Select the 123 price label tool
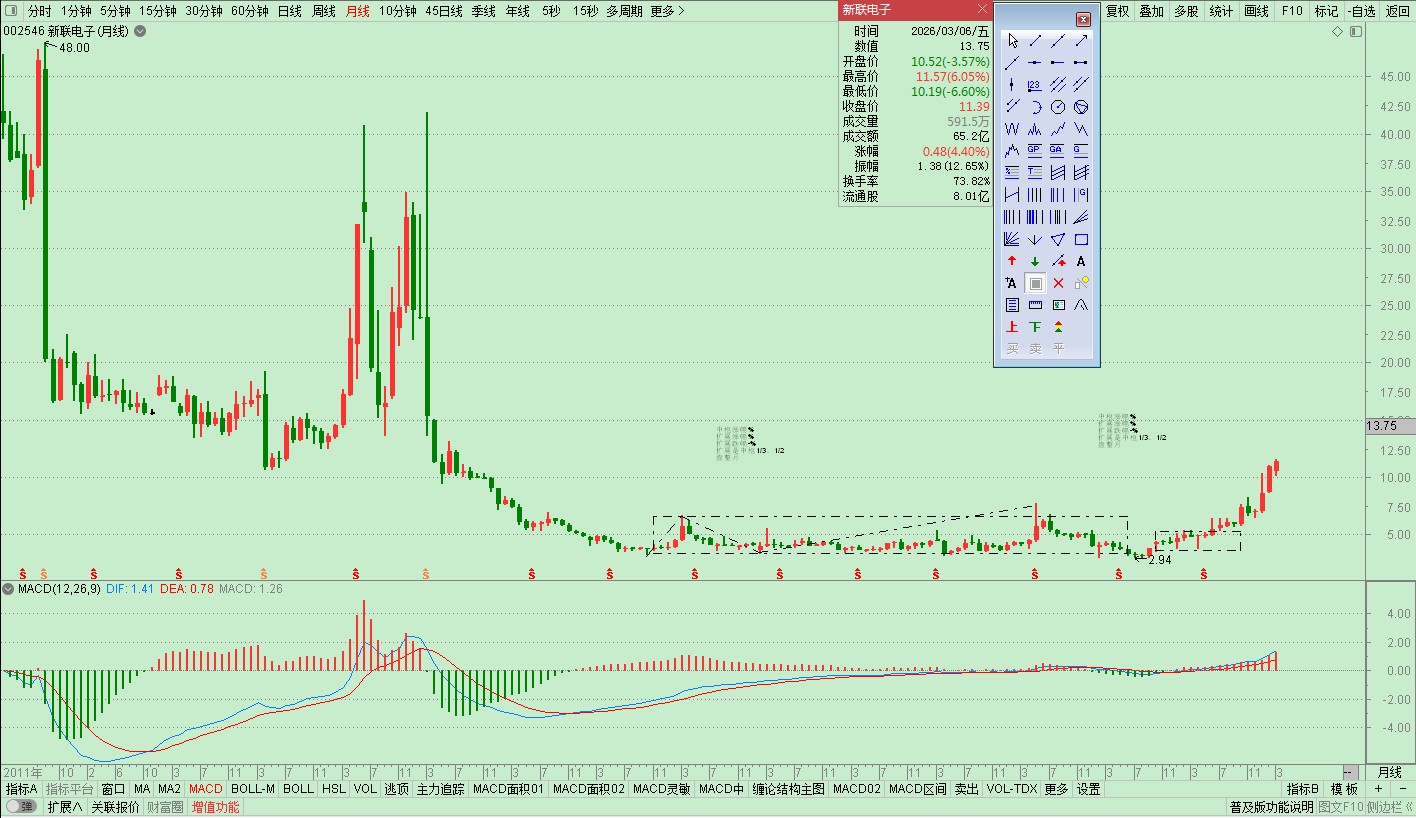Viewport: 1416px width, 818px height. coord(1035,84)
